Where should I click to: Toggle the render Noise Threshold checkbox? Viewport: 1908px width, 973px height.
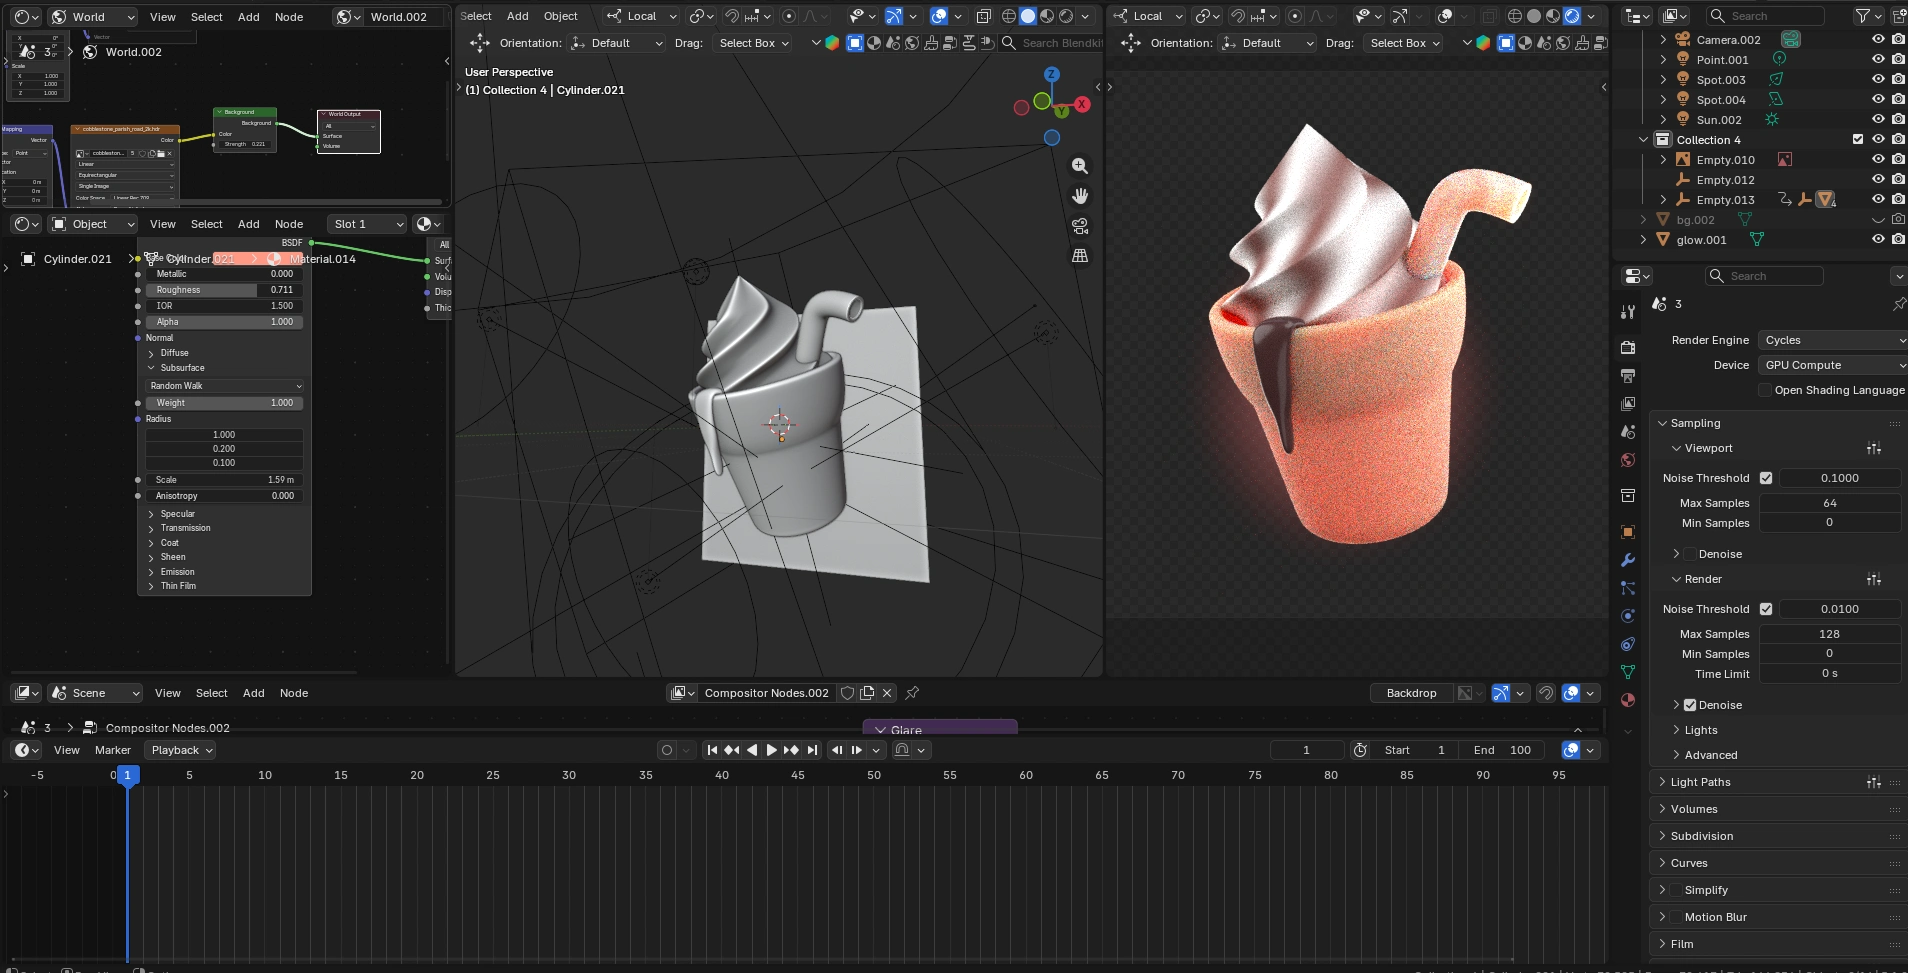1766,609
